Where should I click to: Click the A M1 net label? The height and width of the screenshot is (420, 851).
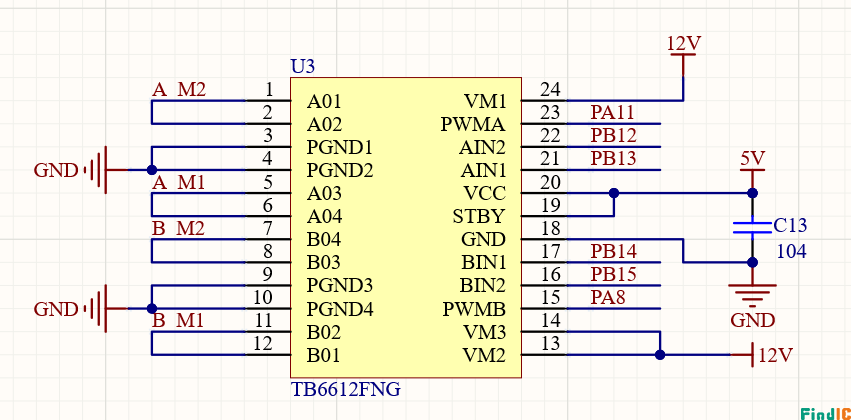pyautogui.click(x=179, y=183)
